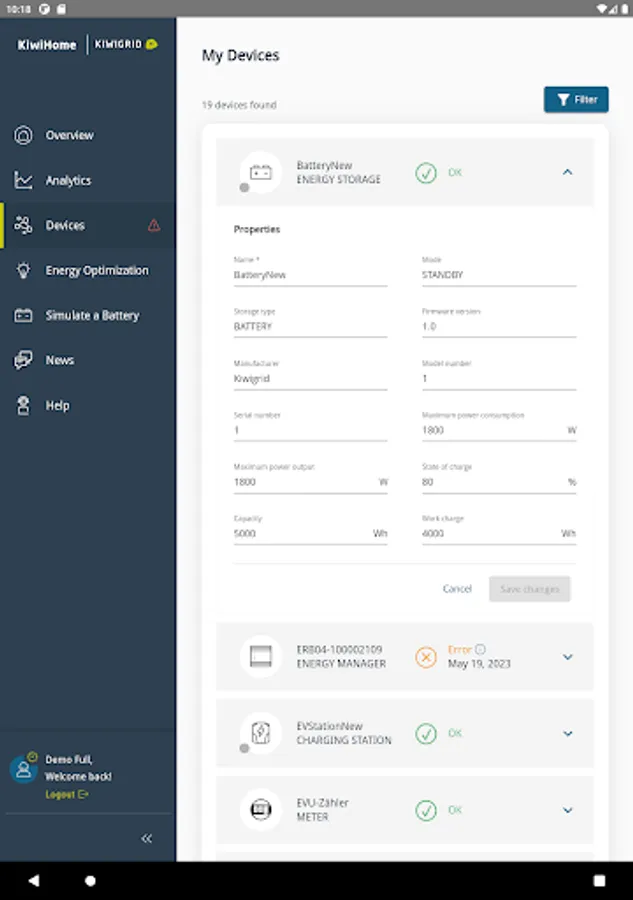633x900 pixels.
Task: Click the info icon beside Error
Action: click(480, 649)
